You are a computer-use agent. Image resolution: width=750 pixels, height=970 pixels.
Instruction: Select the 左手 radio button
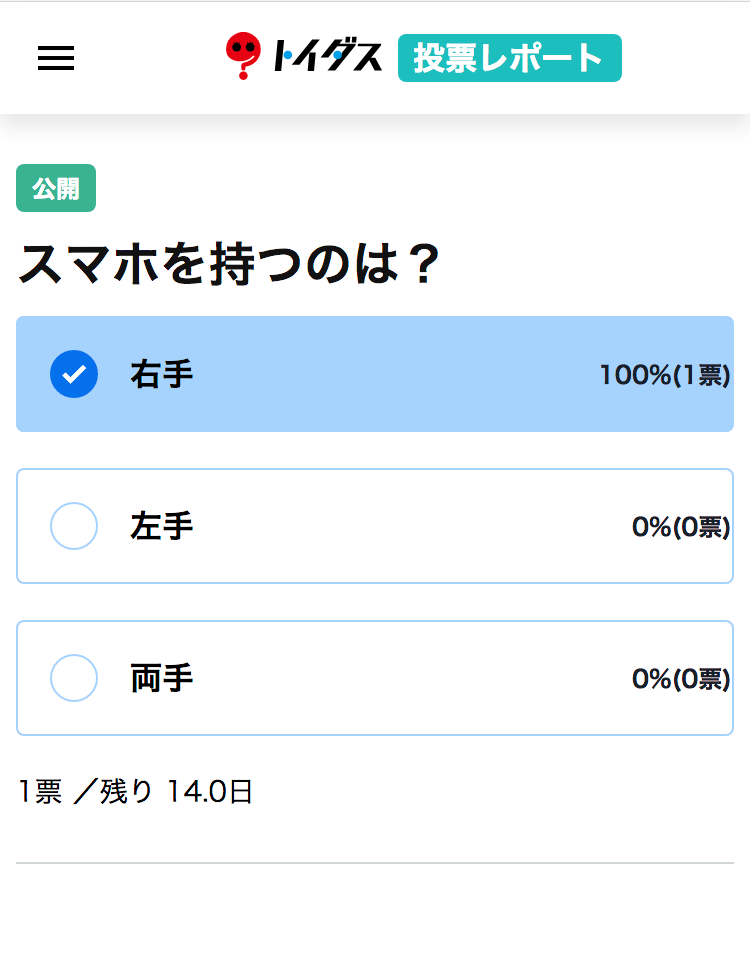coord(74,526)
